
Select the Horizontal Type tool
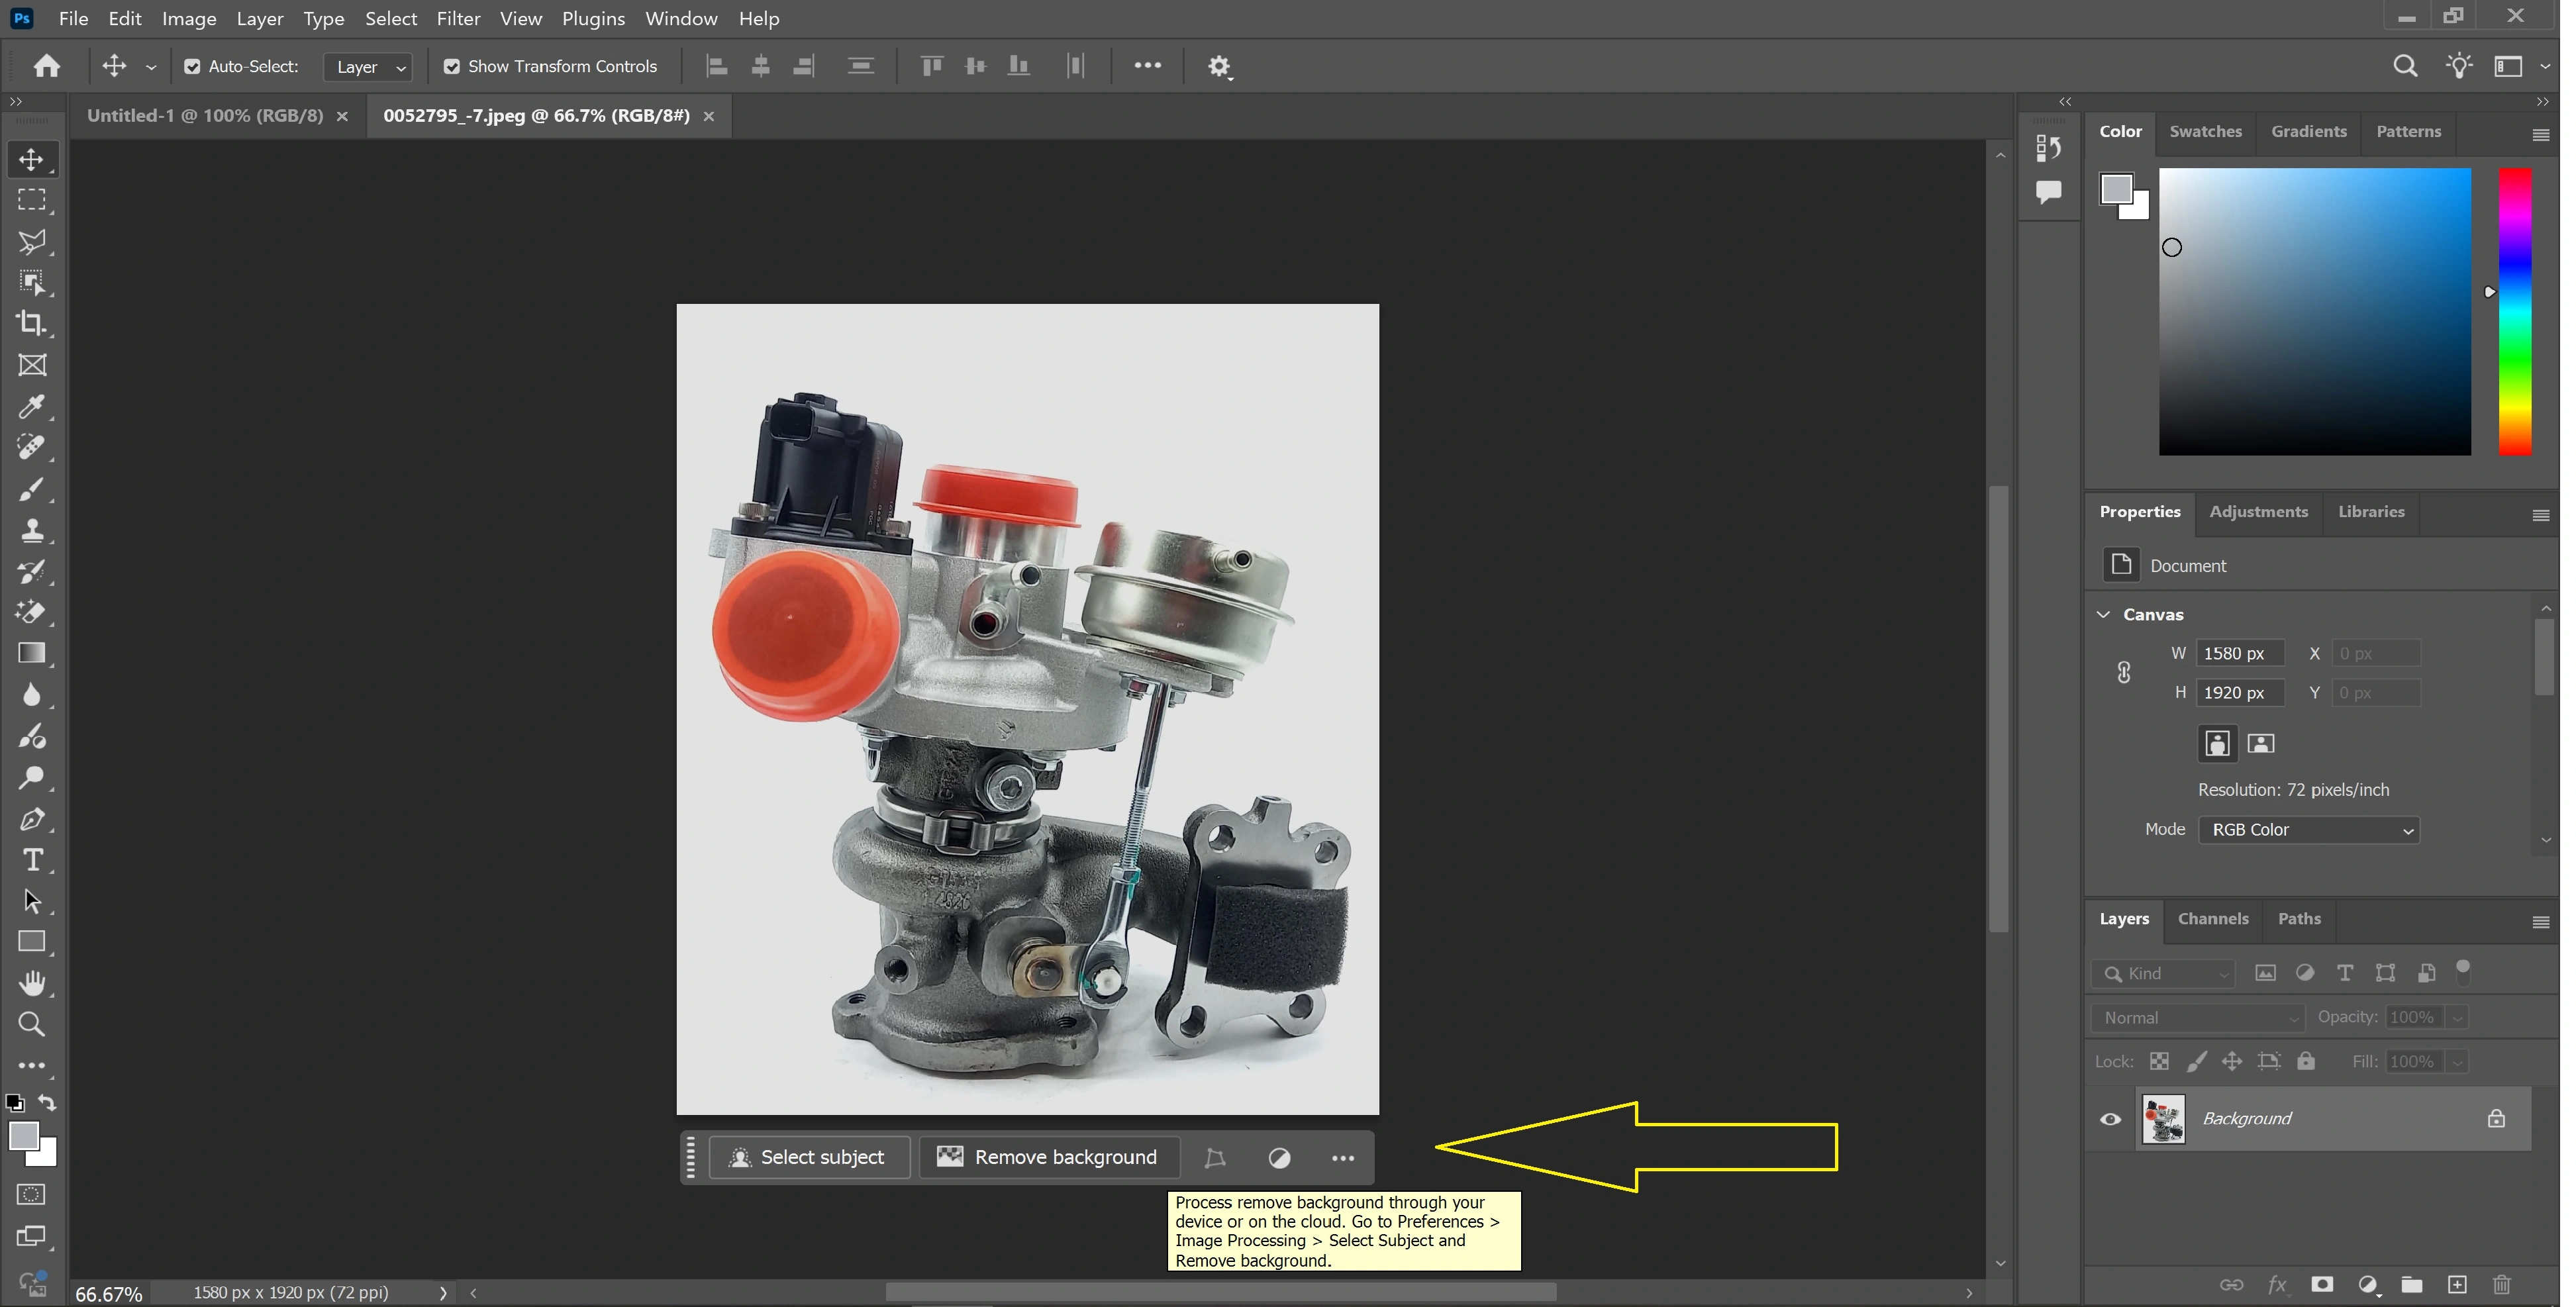click(x=32, y=860)
